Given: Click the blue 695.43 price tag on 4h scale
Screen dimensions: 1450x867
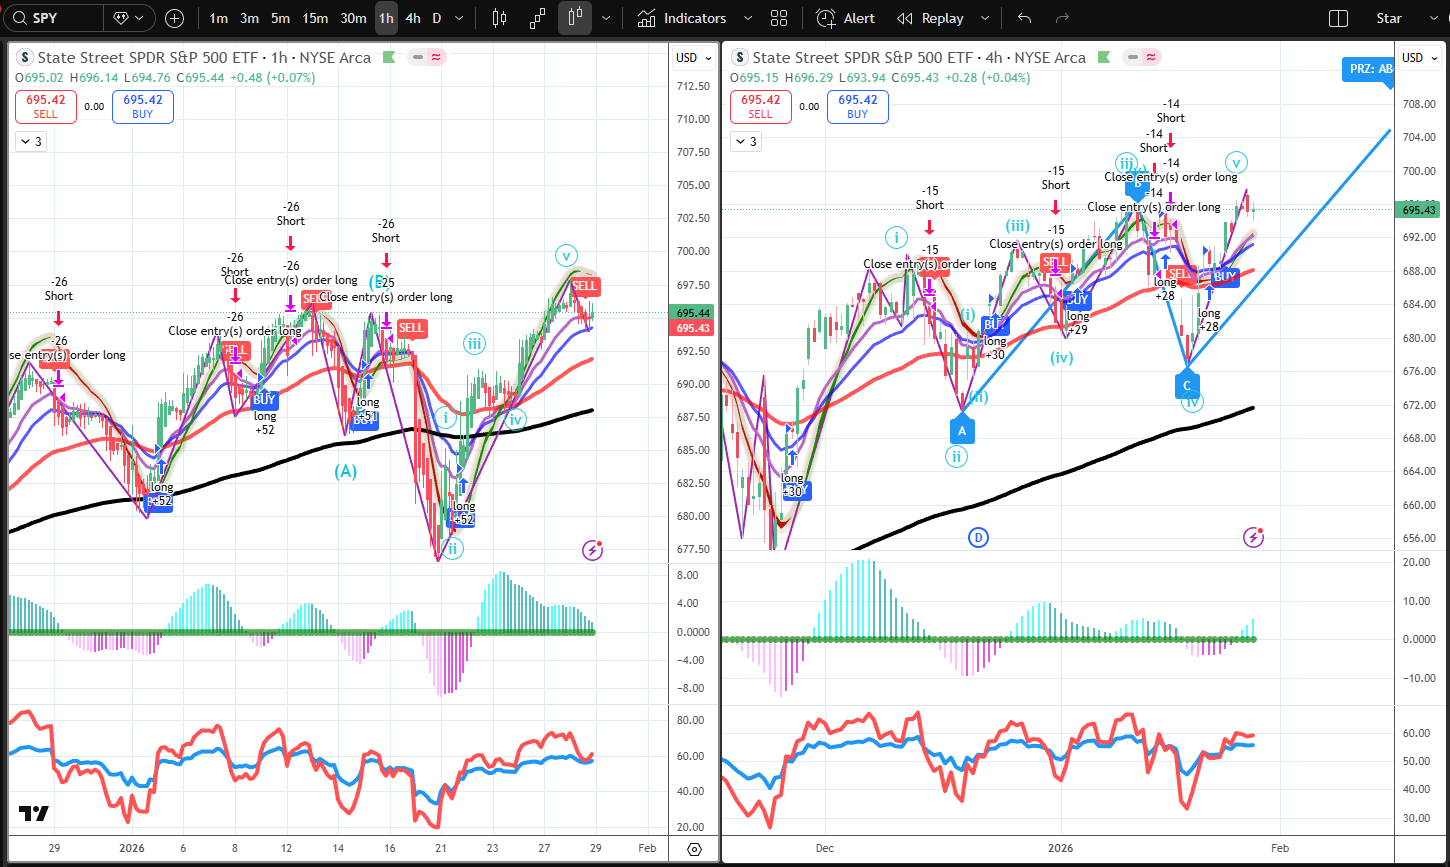Looking at the screenshot, I should (x=1419, y=210).
